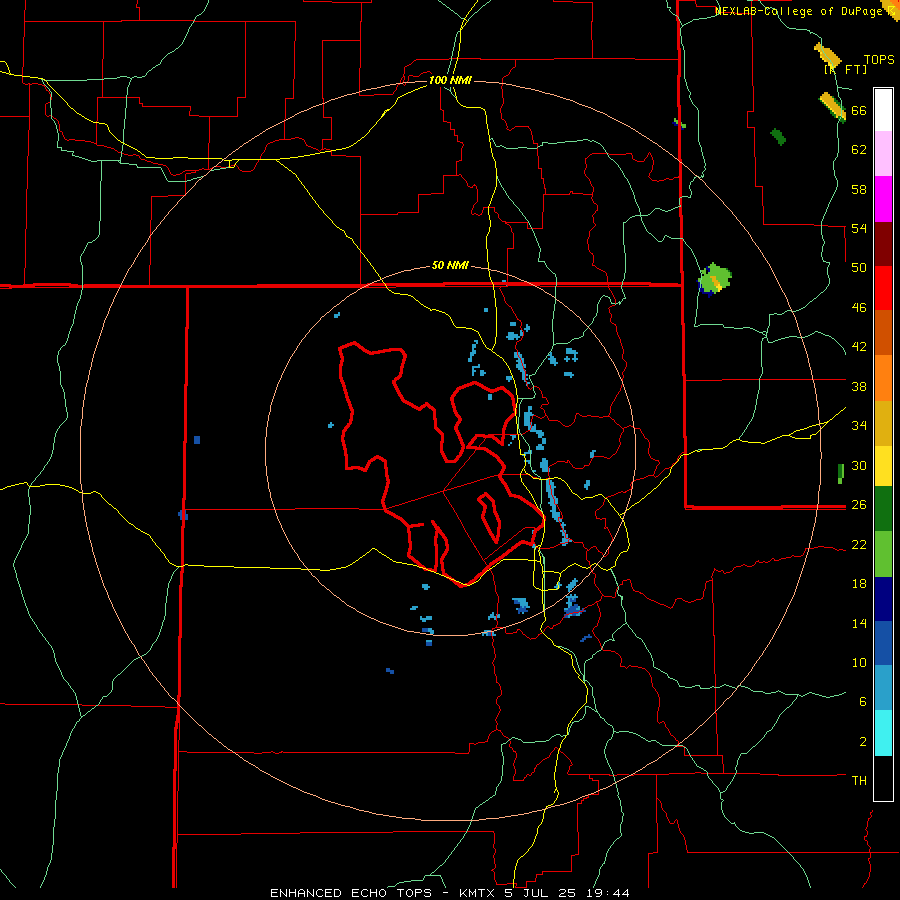
Task: Click the medium blue legend band
Action: pyautogui.click(x=883, y=643)
